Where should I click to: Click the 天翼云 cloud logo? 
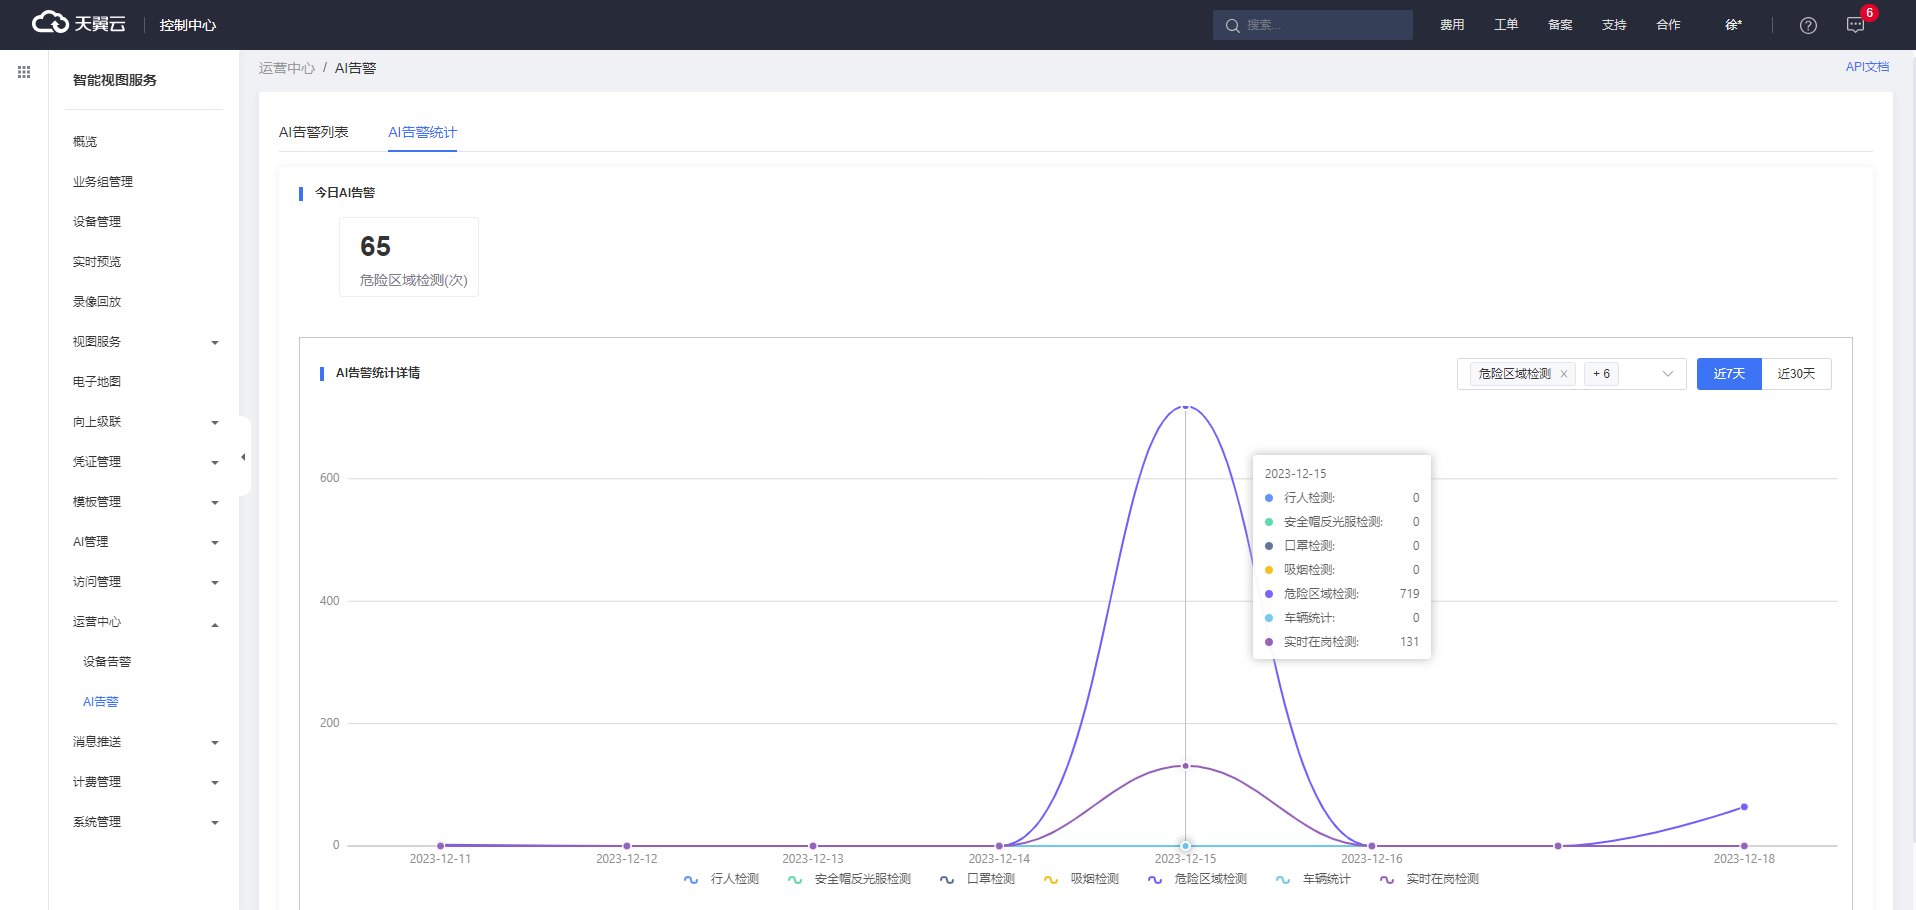coord(79,23)
